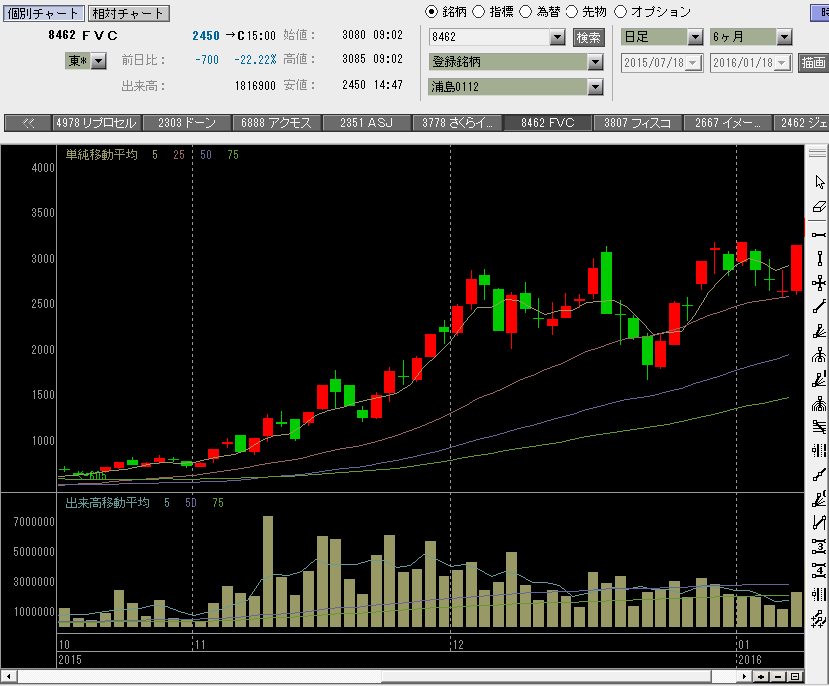This screenshot has width=829, height=686.
Task: Switch to the 相対チャート tab
Action: point(128,13)
